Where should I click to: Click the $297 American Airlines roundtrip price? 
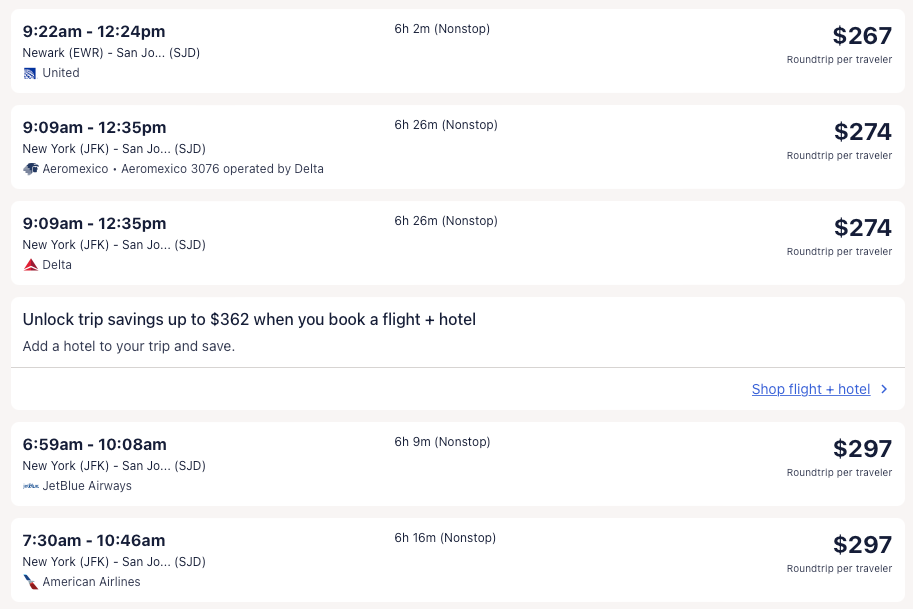coord(861,545)
